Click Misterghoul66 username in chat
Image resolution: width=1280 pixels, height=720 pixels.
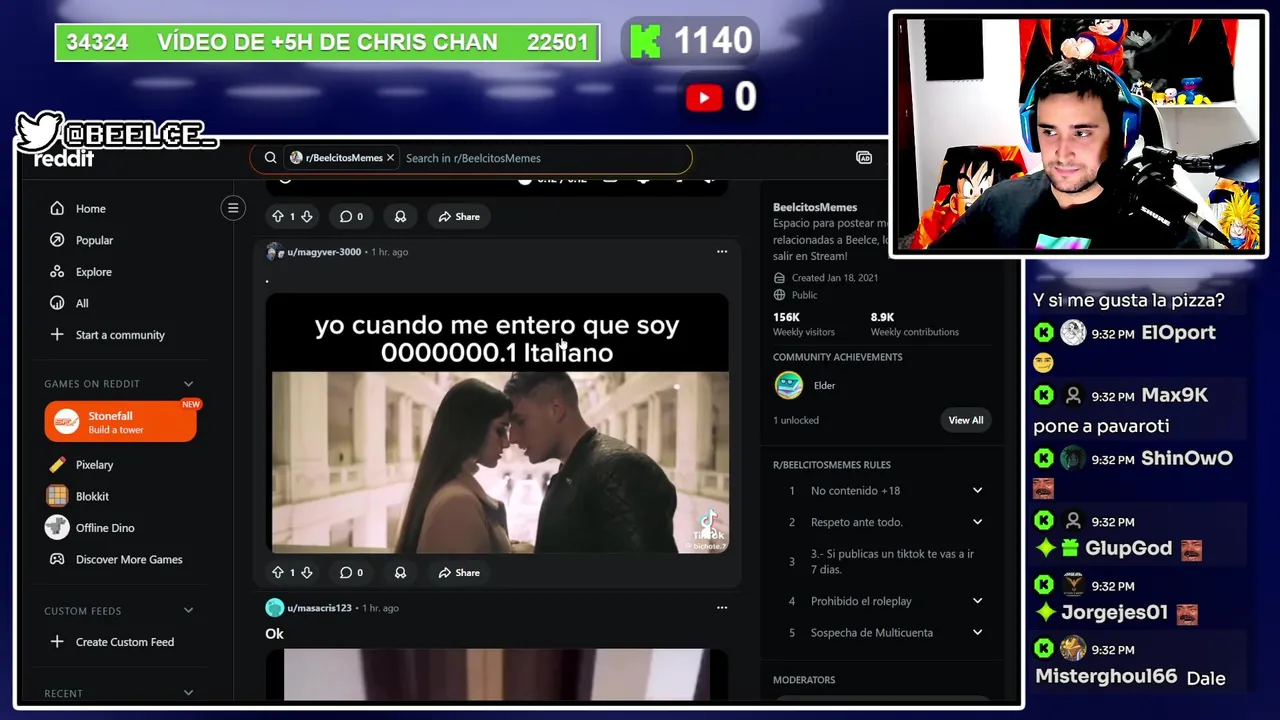1106,677
